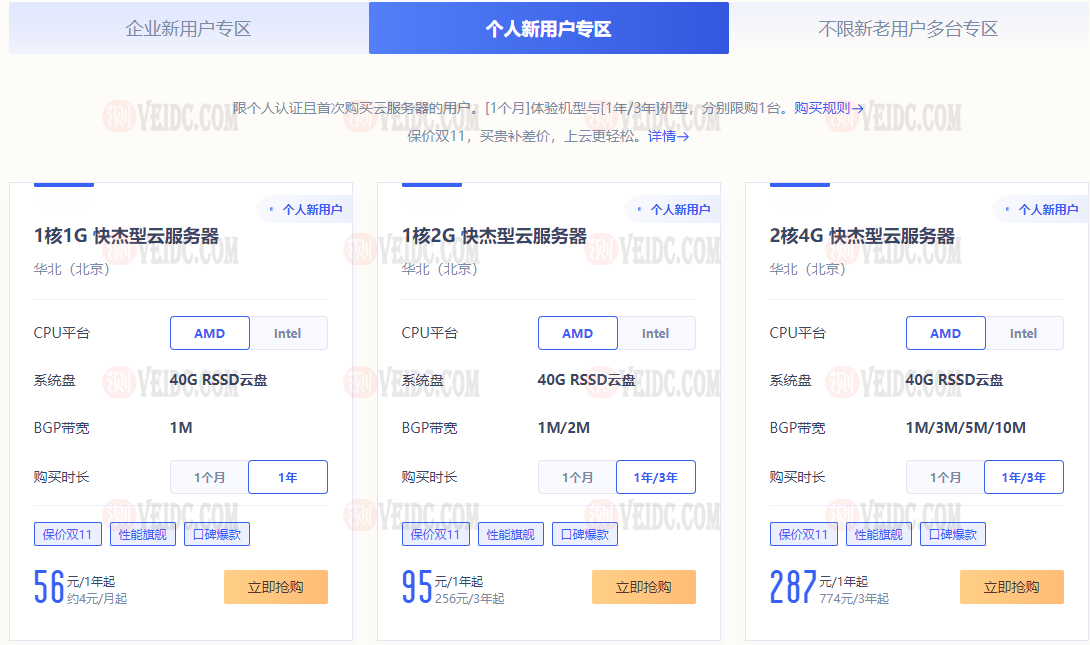Select AMD platform on 1核2G server
The height and width of the screenshot is (645, 1090).
pos(577,334)
